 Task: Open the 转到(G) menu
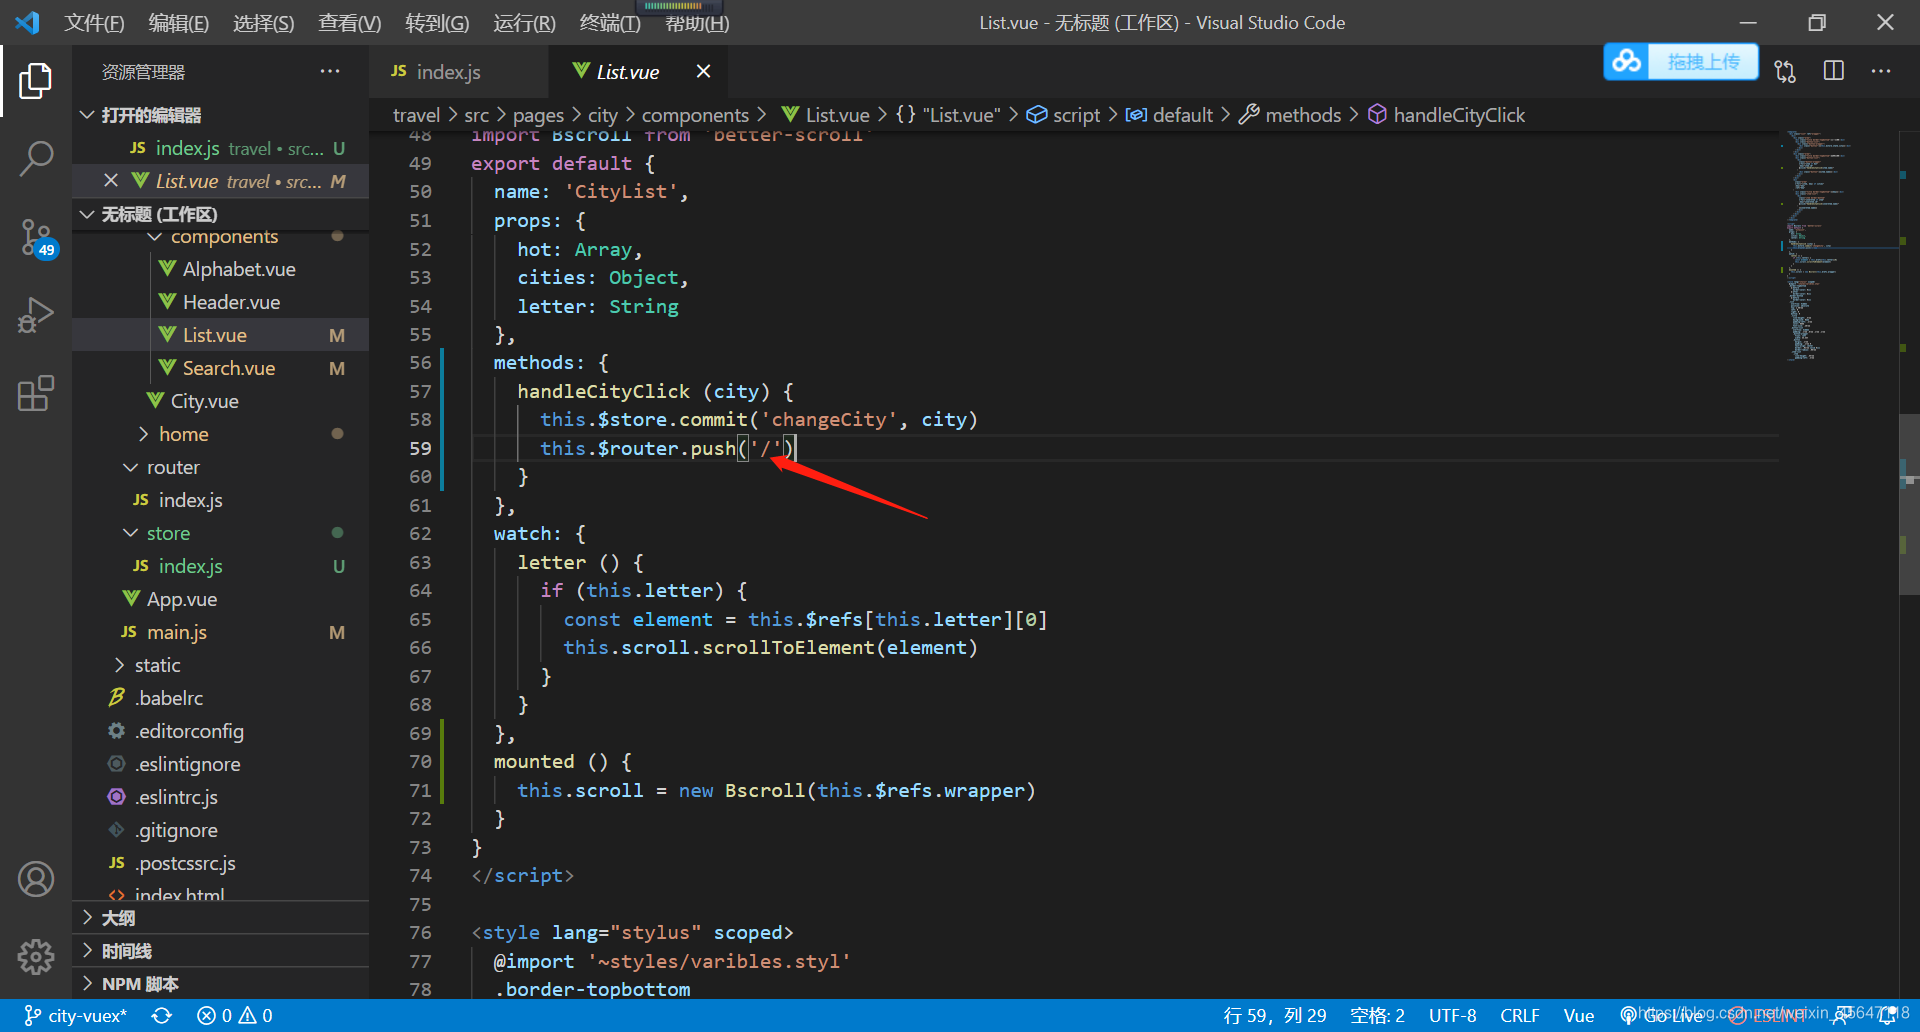[x=437, y=23]
